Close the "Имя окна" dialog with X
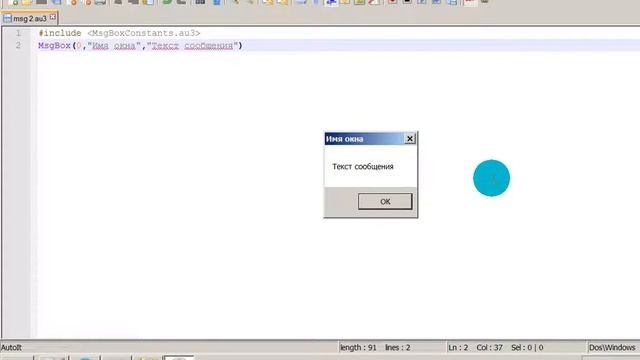The width and height of the screenshot is (640, 360). pyautogui.click(x=410, y=139)
